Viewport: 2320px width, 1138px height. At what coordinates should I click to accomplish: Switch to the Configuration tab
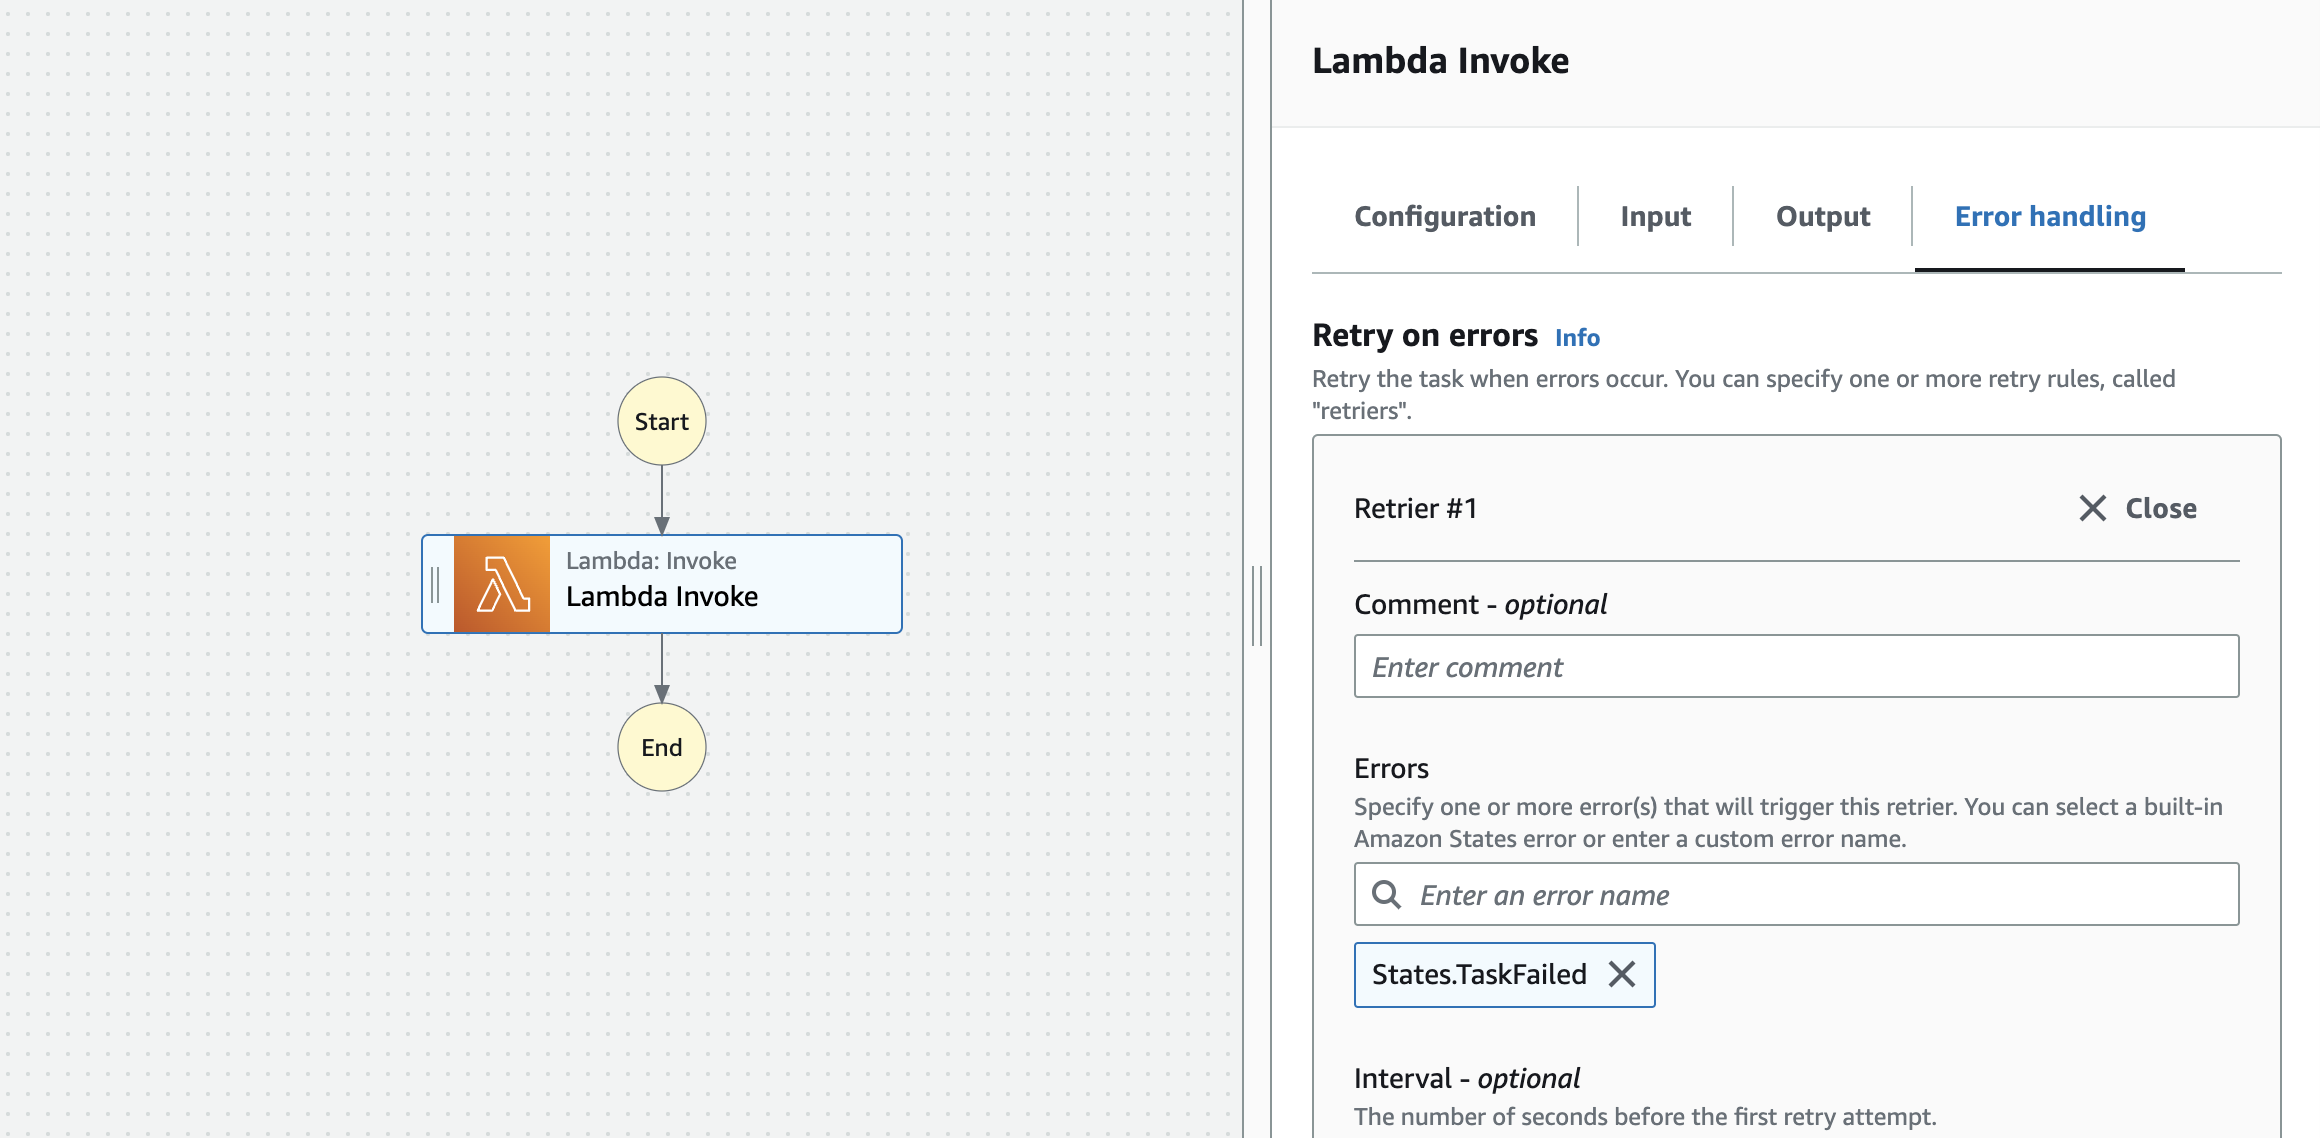tap(1445, 217)
